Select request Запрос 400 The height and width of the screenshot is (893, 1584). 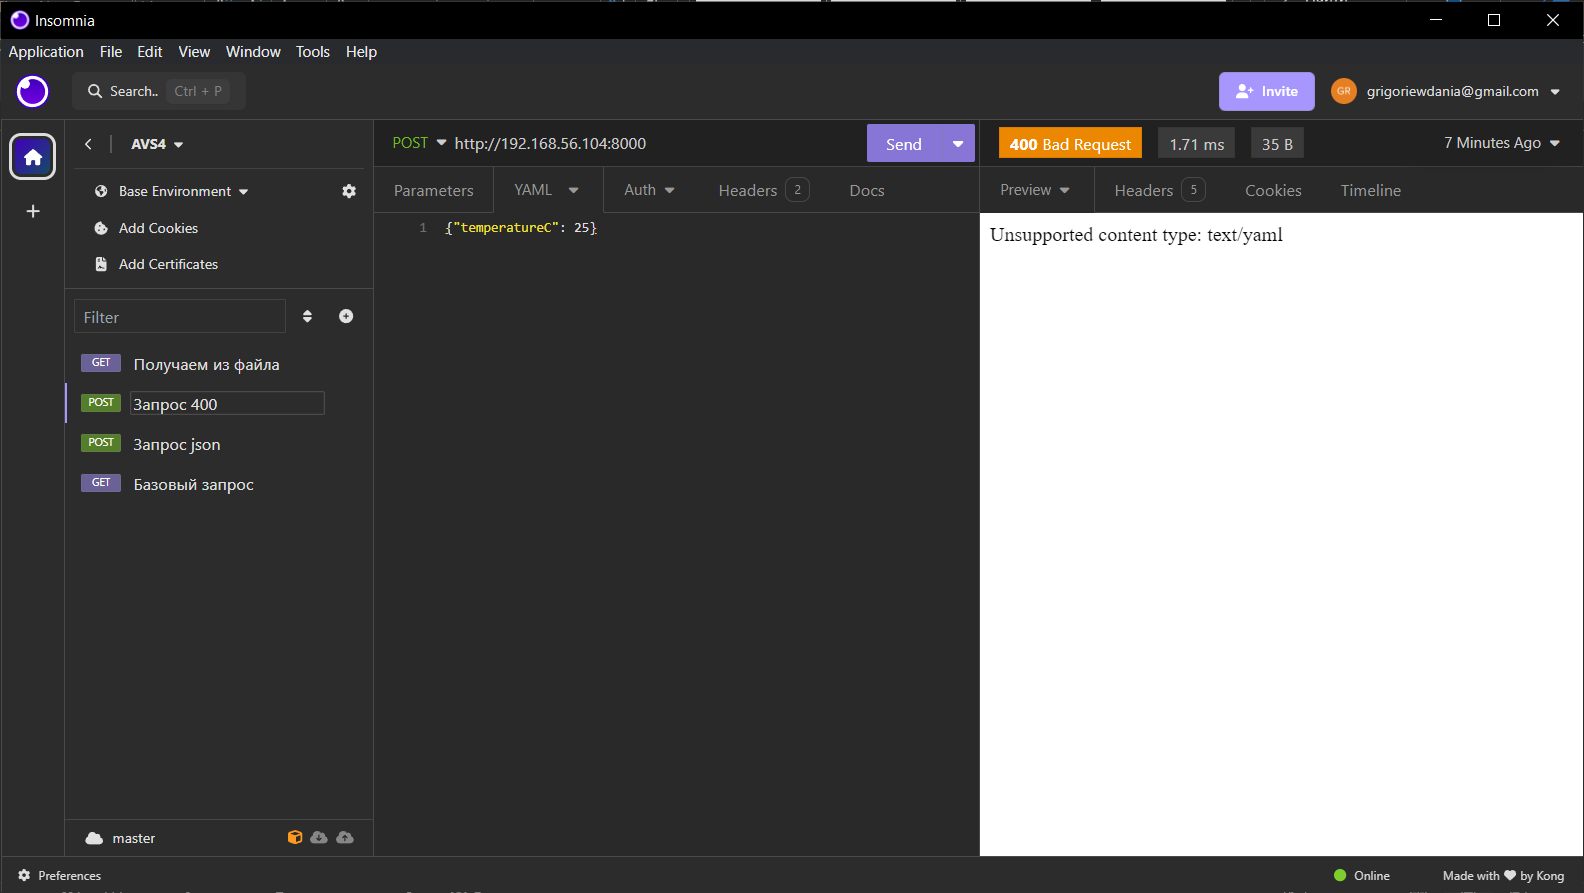tap(227, 404)
